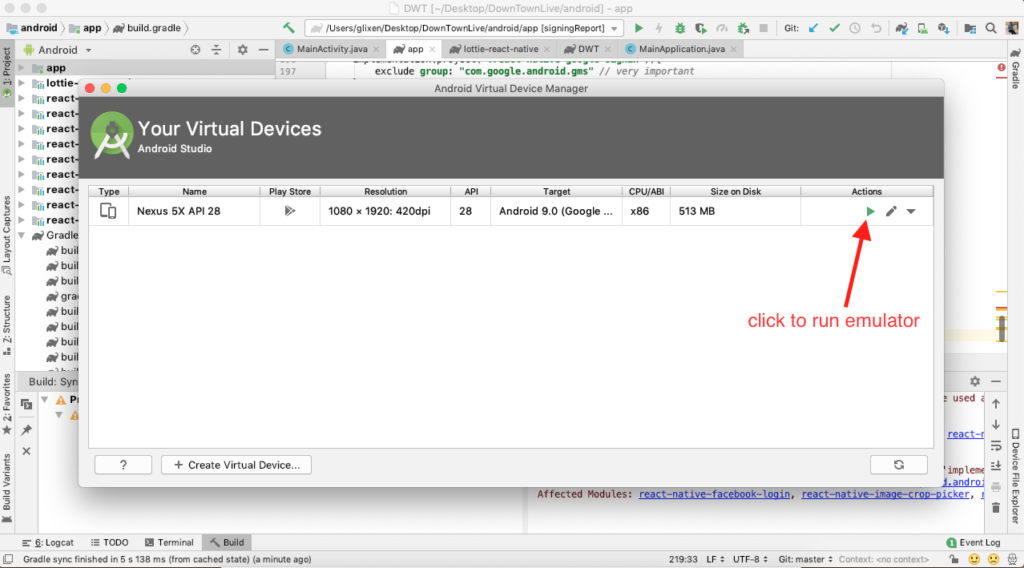
Task: Open AVD Manager help question mark button
Action: click(x=123, y=465)
